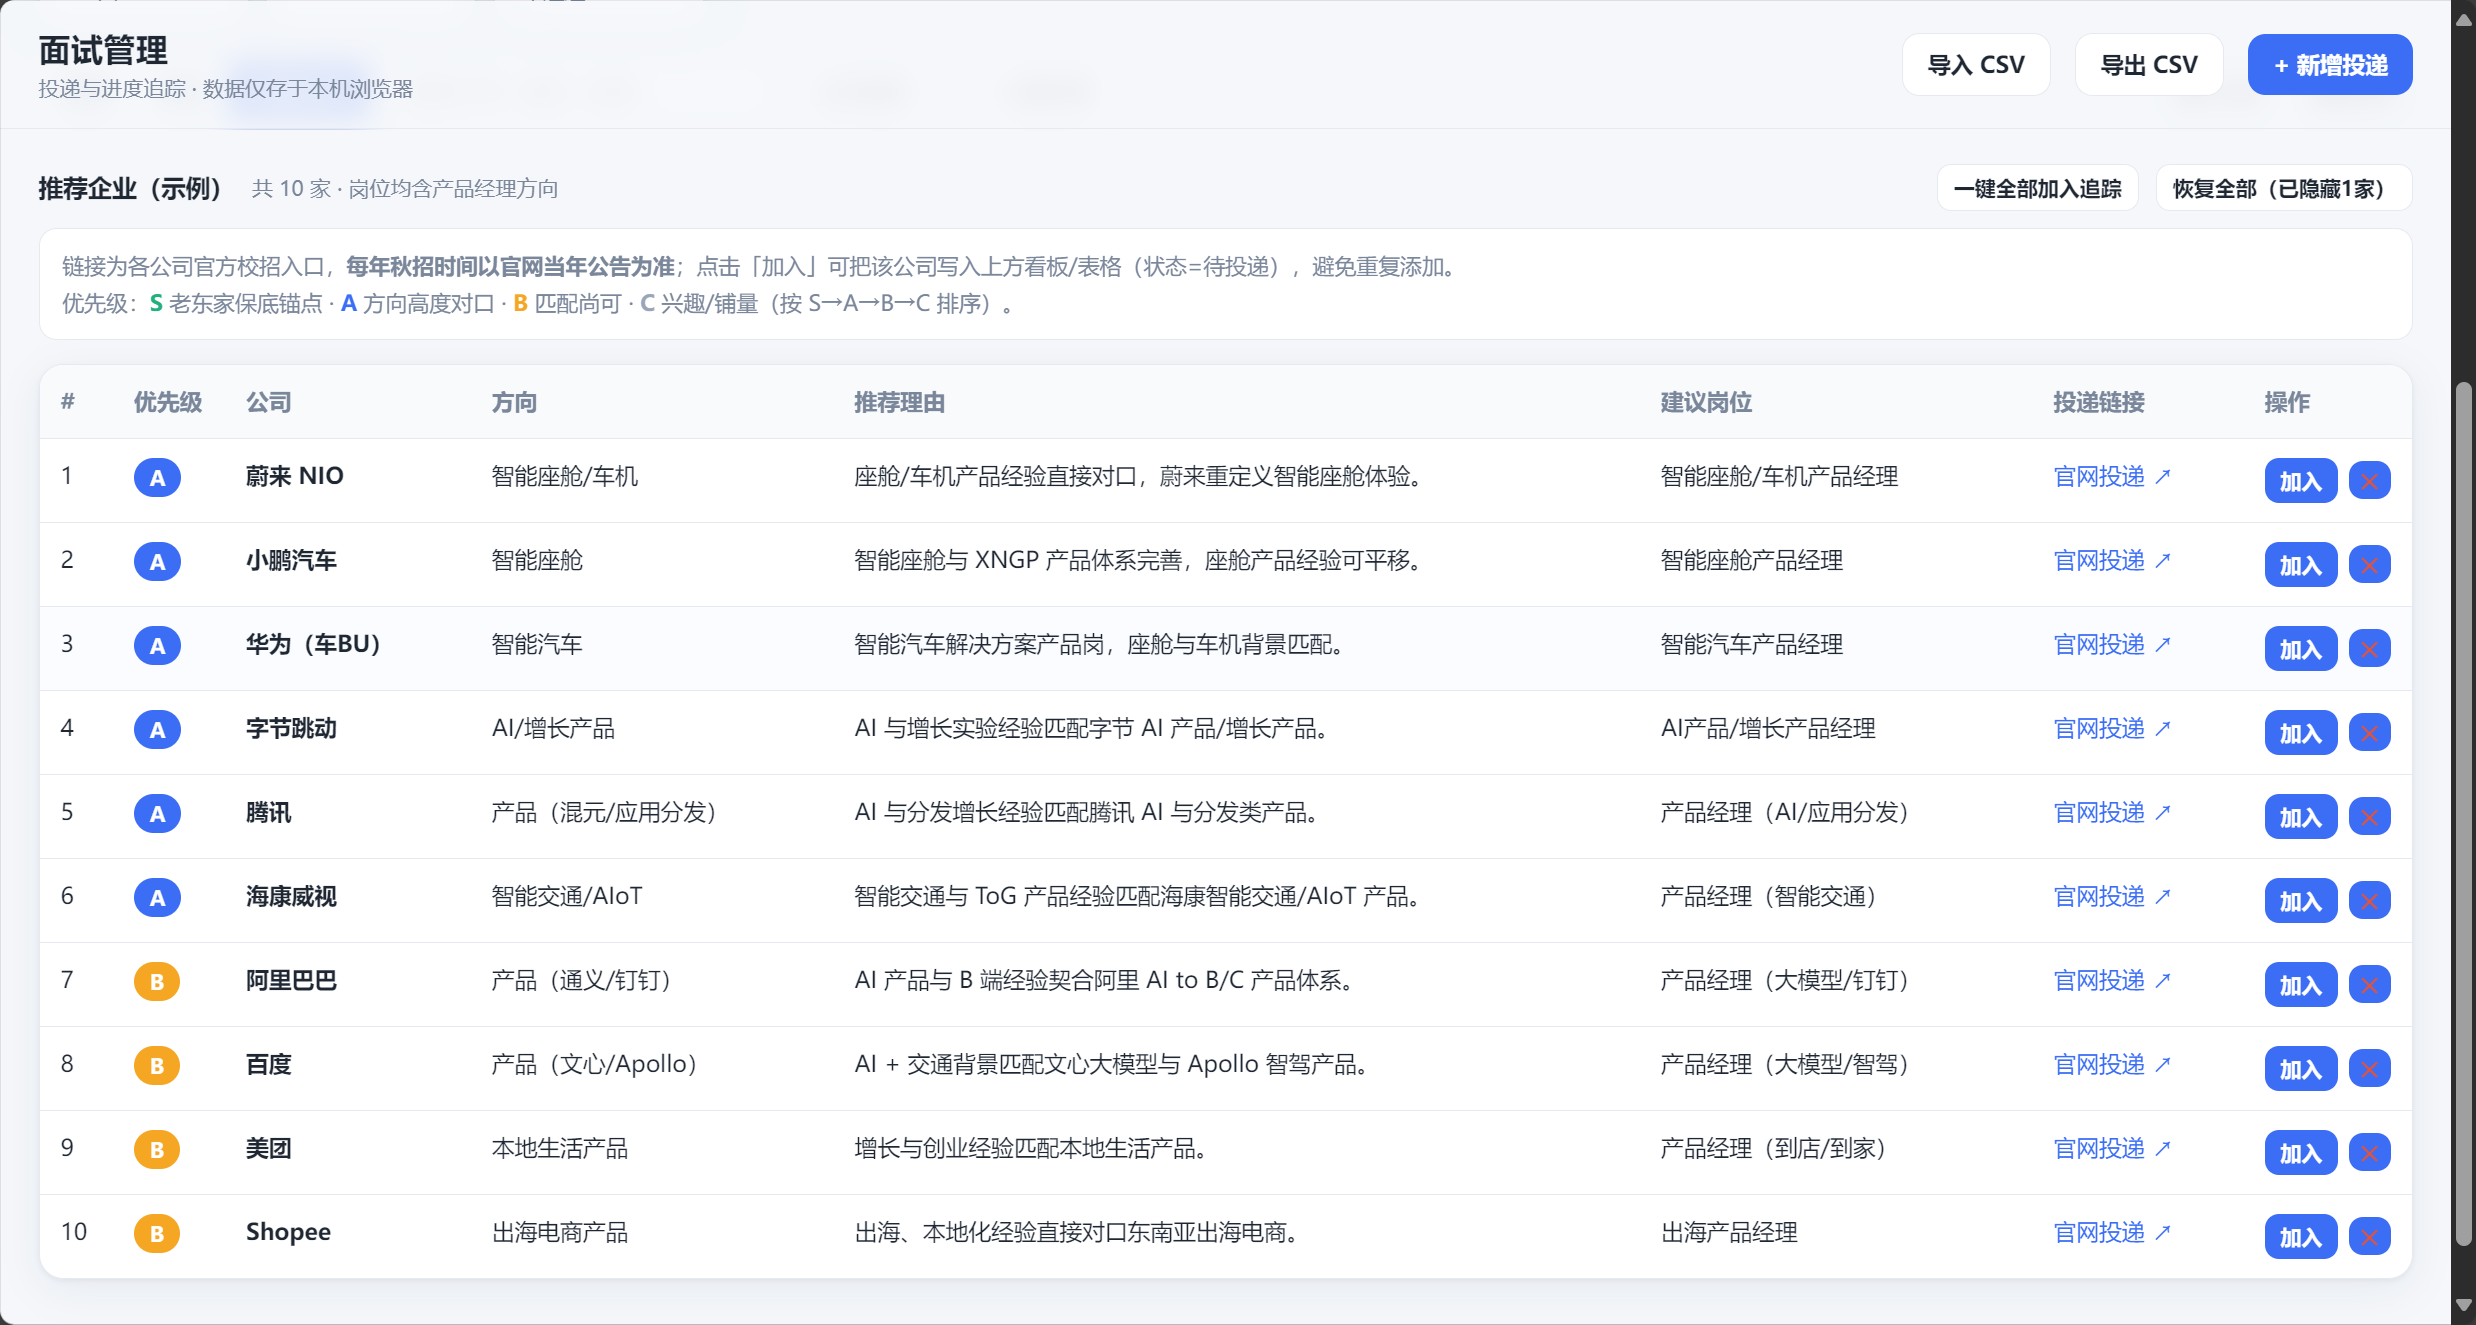Remove 腾讯 row with red X
The width and height of the screenshot is (2476, 1325).
coord(2369,817)
